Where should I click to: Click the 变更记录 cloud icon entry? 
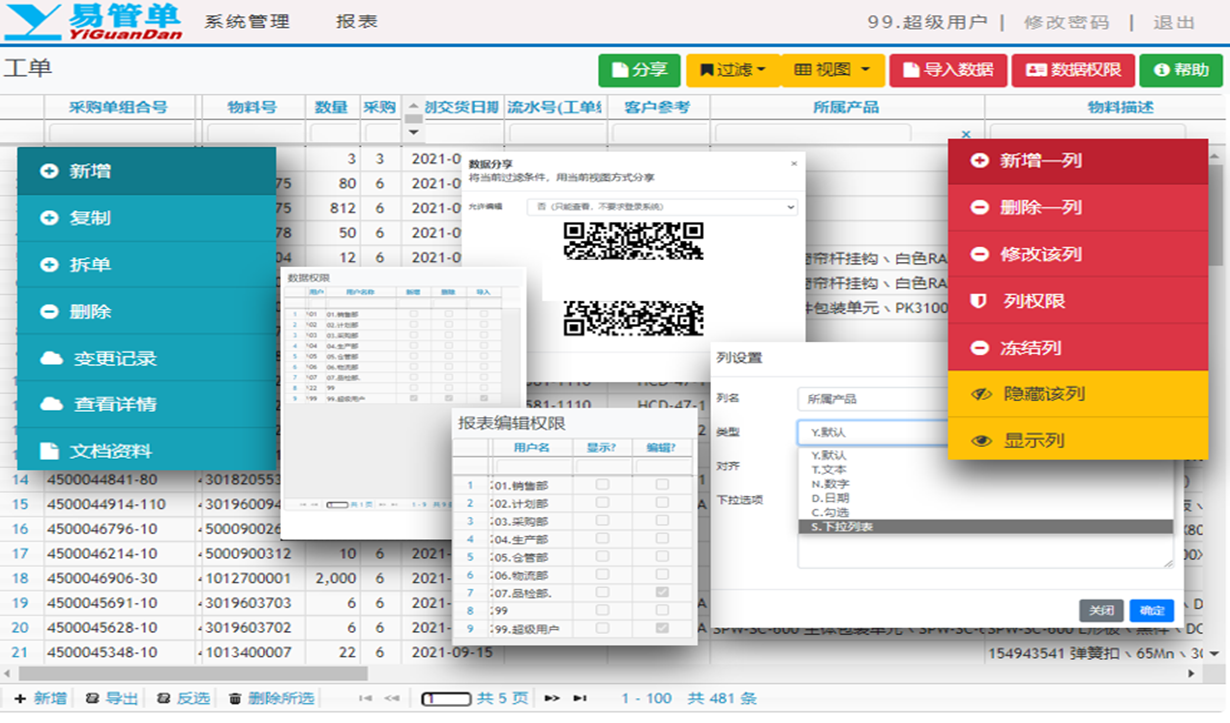(x=51, y=358)
